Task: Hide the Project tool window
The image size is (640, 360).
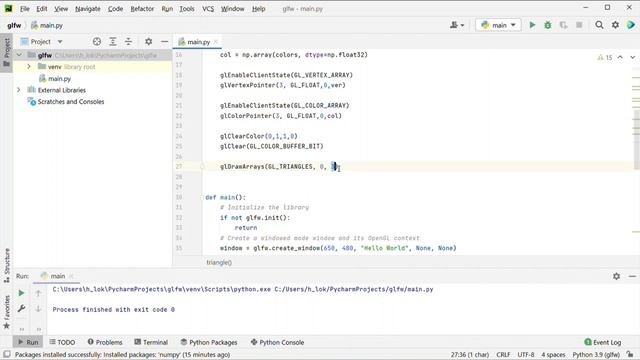Action: (164, 42)
